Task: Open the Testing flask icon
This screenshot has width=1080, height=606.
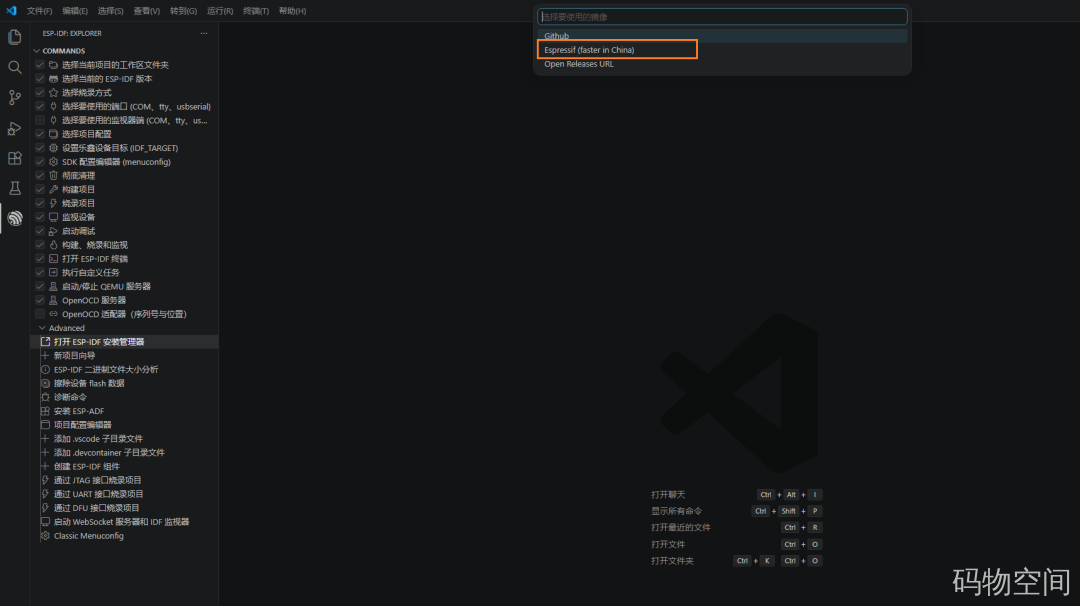Action: (14, 189)
